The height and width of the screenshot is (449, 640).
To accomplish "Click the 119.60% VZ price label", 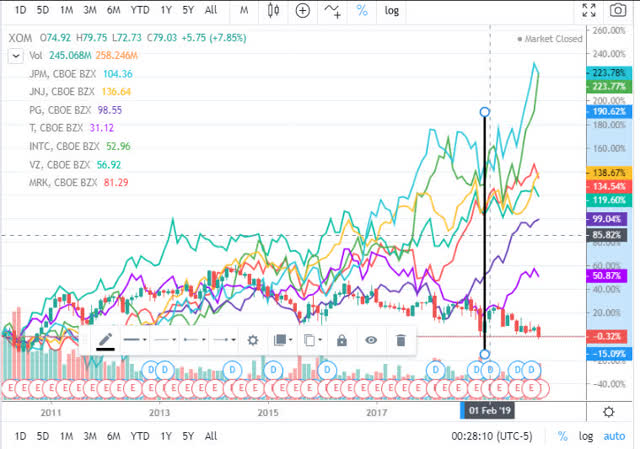I will (609, 200).
